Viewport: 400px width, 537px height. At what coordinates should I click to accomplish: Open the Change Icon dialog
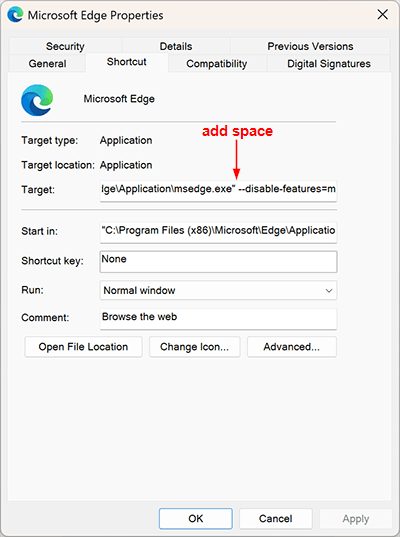195,347
